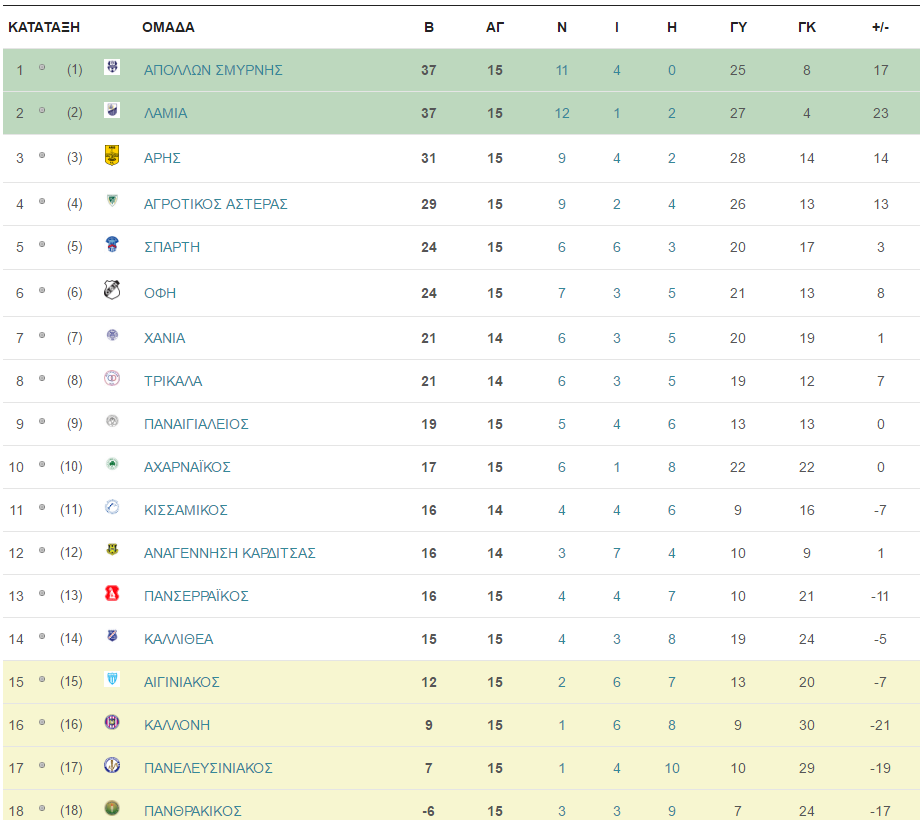Click the ΟΦΗ black-and-white crest icon
This screenshot has height=820, width=922.
click(x=112, y=290)
